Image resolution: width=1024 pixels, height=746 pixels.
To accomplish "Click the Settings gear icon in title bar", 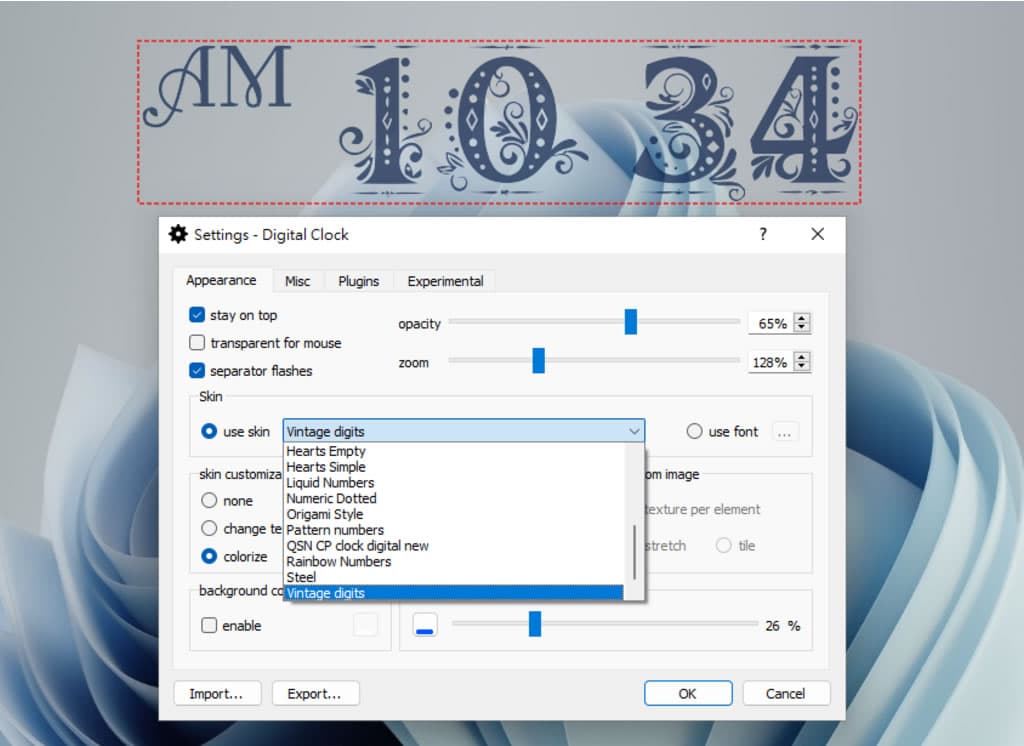I will coord(178,234).
